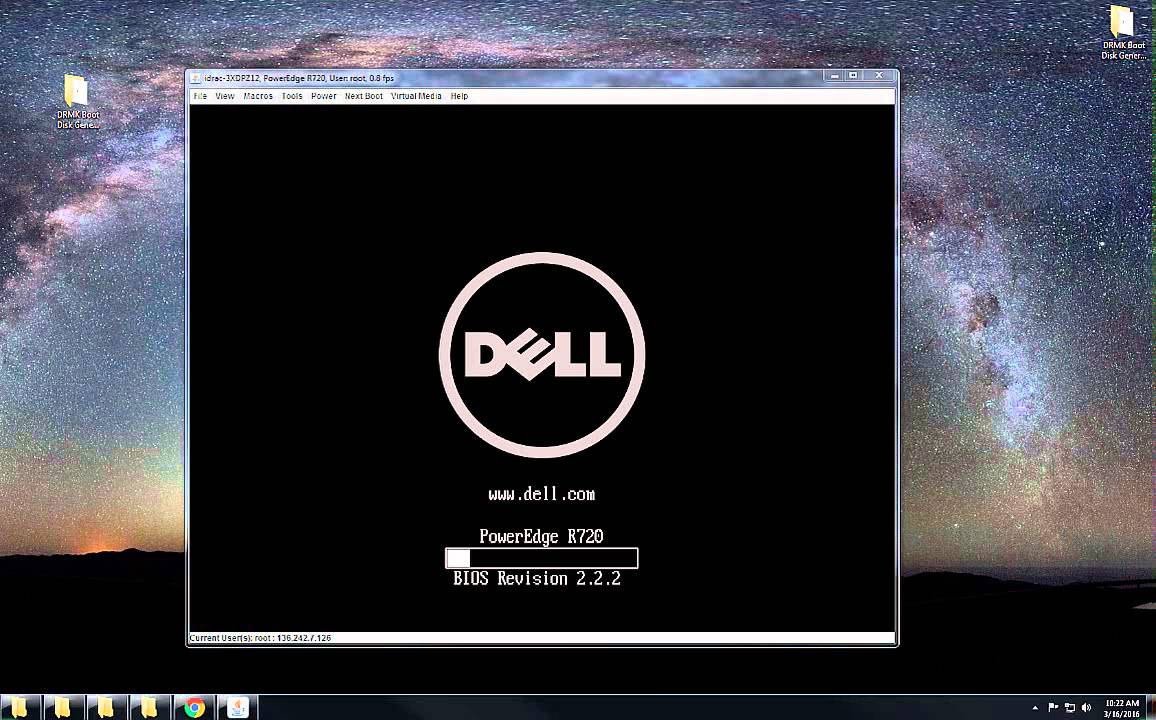
Task: Open the network status tray icon
Action: point(1070,708)
